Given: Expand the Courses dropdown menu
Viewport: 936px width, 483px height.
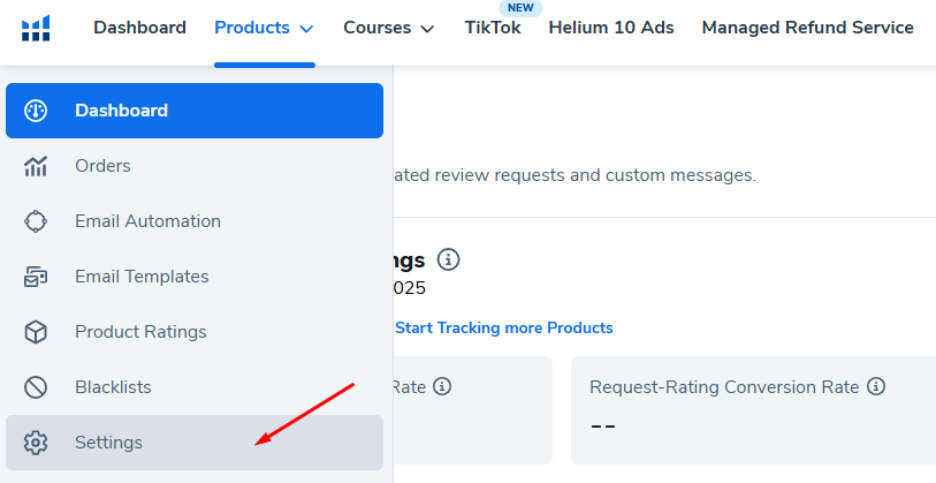Looking at the screenshot, I should pyautogui.click(x=388, y=28).
